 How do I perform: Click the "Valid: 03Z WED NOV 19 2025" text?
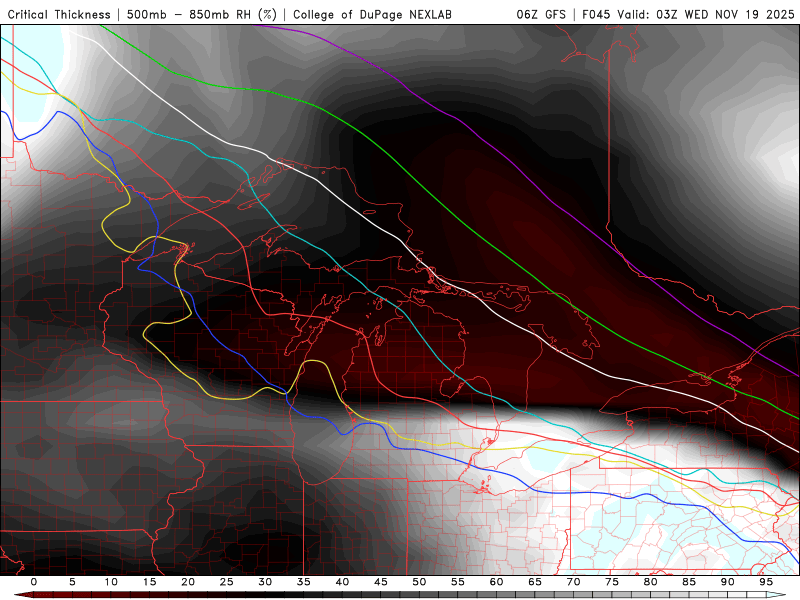[706, 14]
